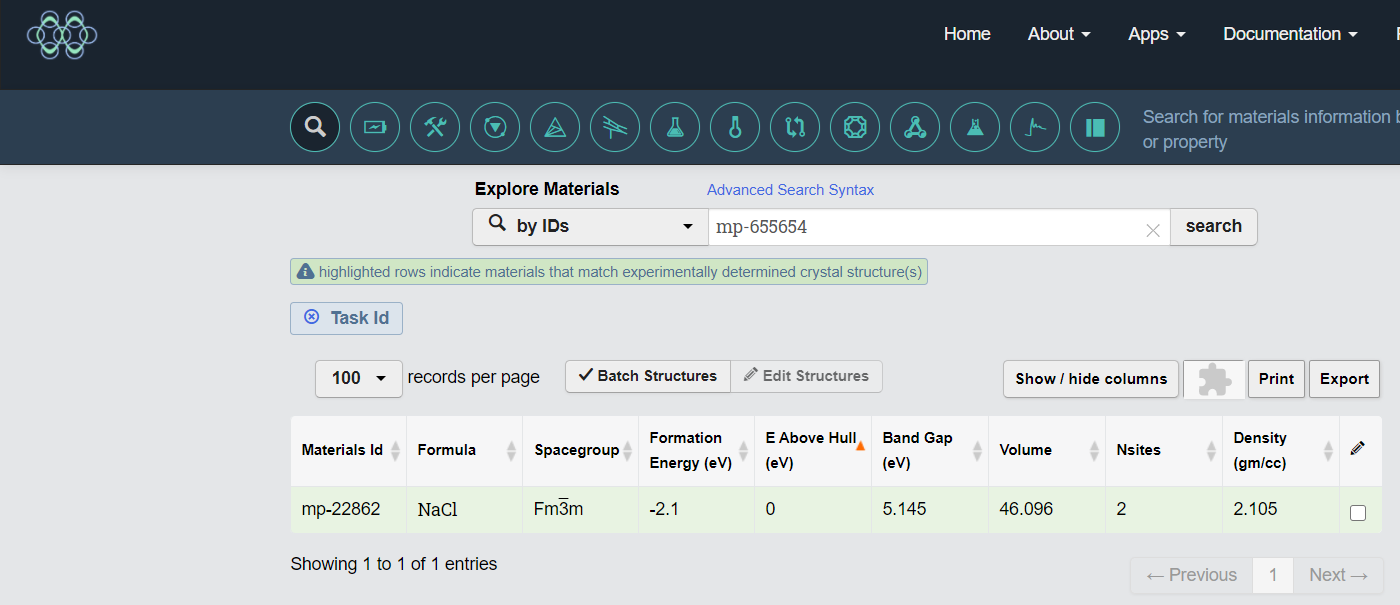Screen dimensions: 1400x605
Task: Check the row checkbox for mp-22862
Action: click(x=1358, y=512)
